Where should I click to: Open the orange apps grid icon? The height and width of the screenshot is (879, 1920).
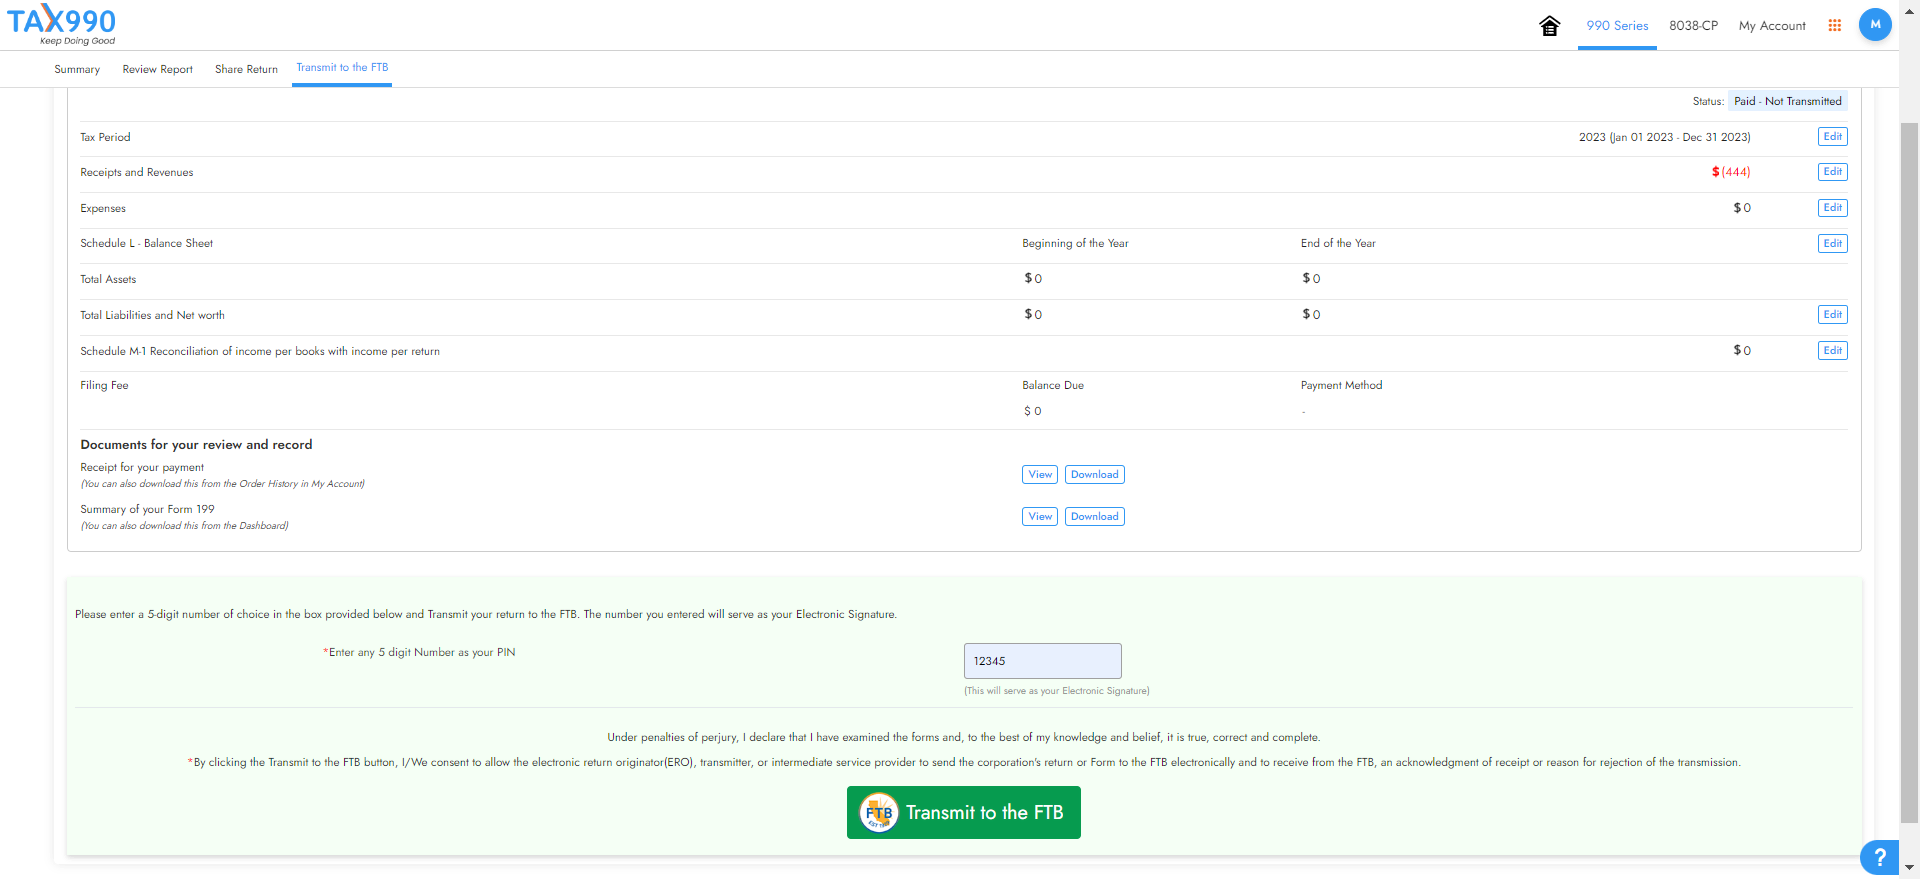tap(1834, 26)
